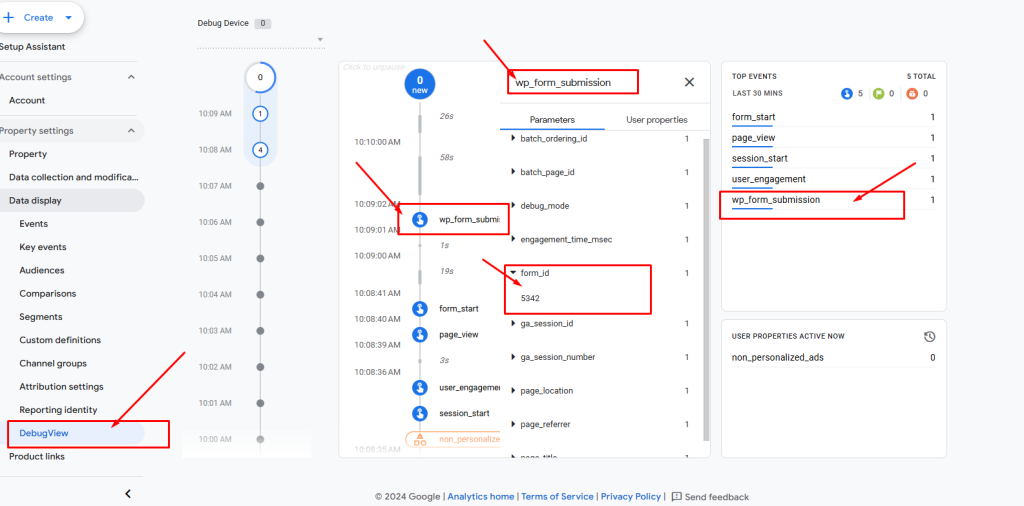Click the parameters panel vertical scrollbar
1024x506 pixels.
(x=705, y=289)
